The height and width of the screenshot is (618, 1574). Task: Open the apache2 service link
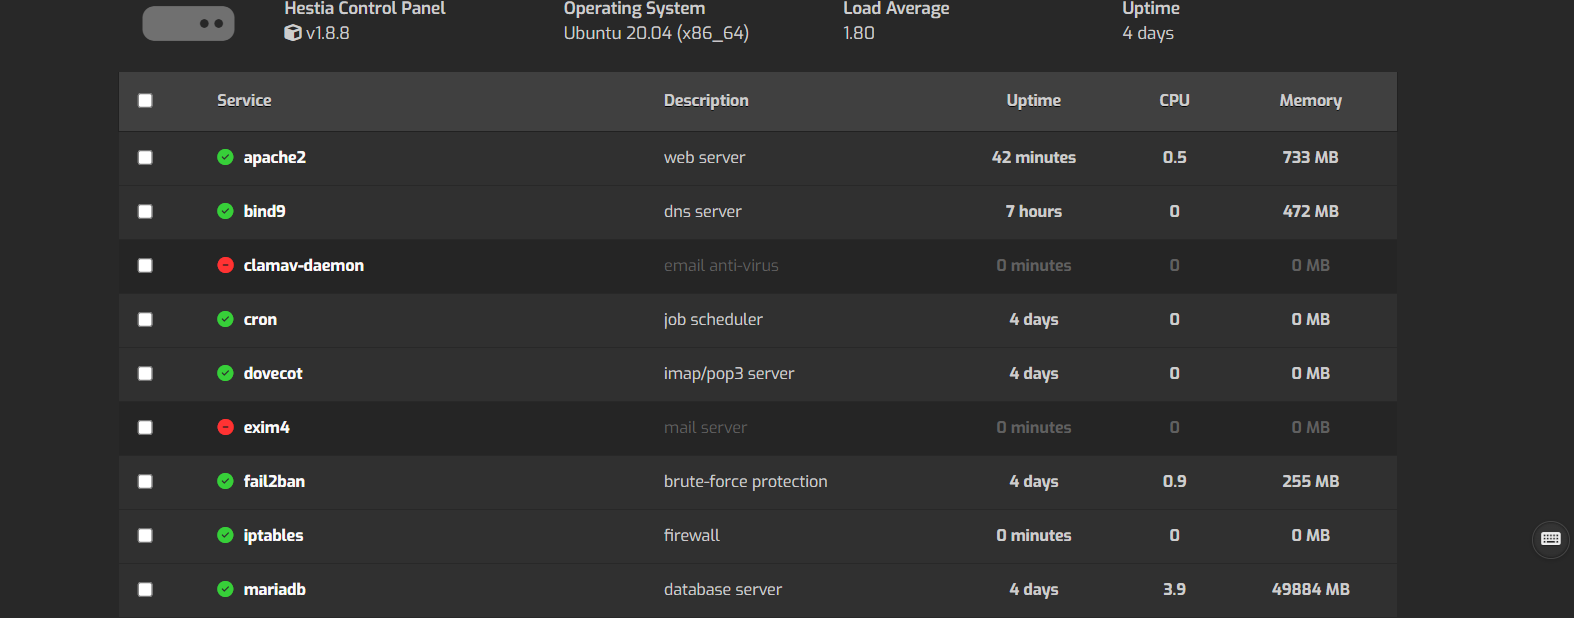[275, 157]
